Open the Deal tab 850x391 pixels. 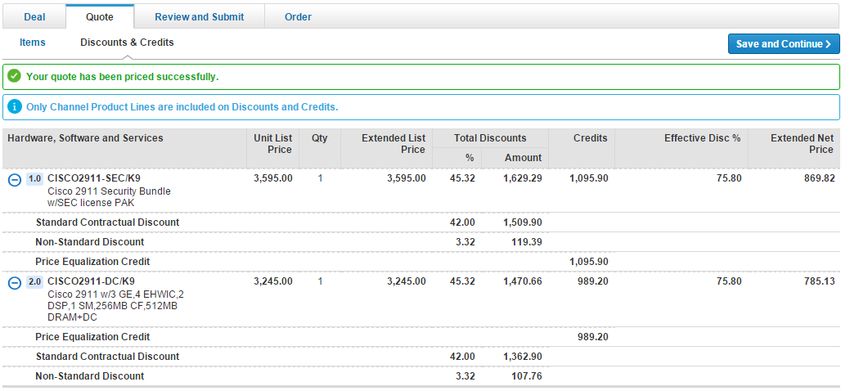click(x=35, y=17)
